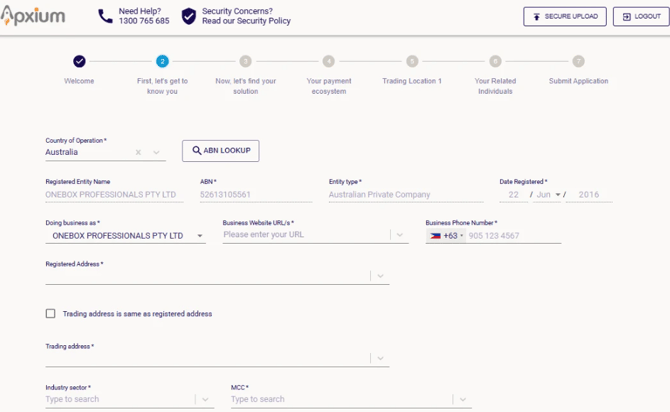Click the SECURE UPLOAD button
The width and height of the screenshot is (670, 412).
(x=565, y=17)
